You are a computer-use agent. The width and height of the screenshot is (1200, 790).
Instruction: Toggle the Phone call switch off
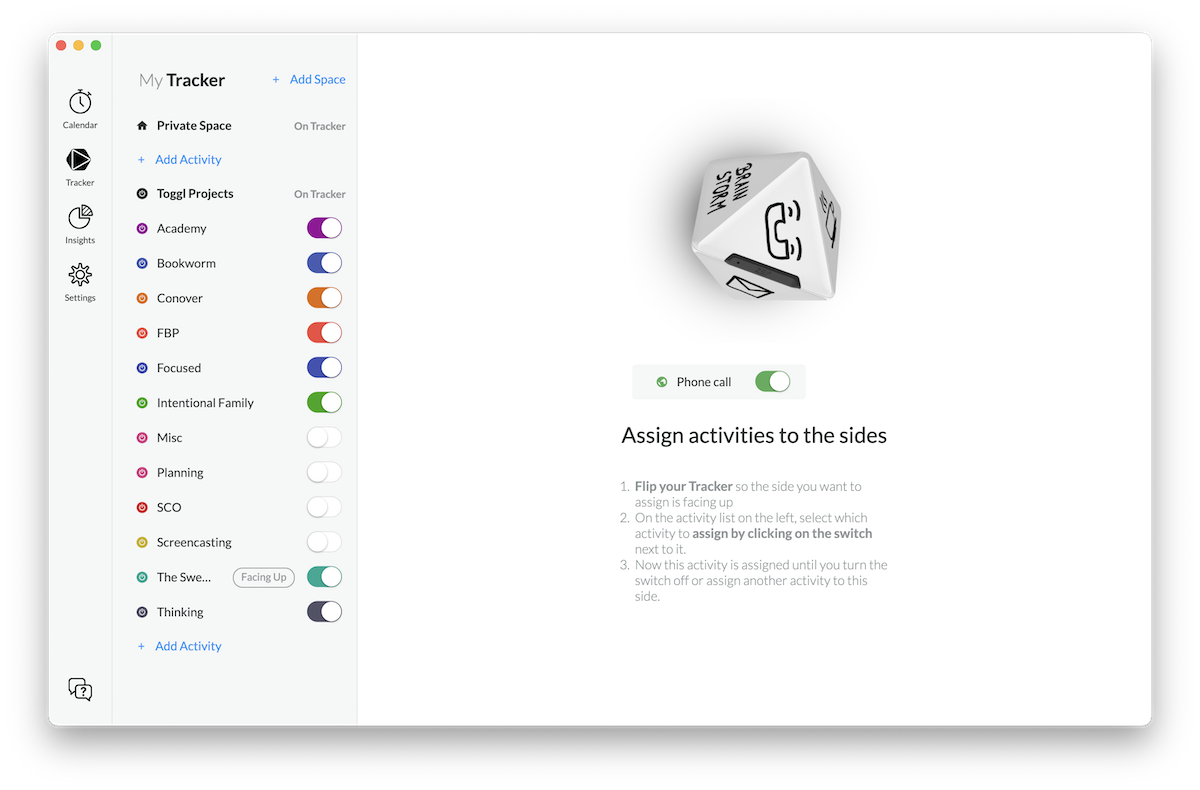click(x=772, y=381)
